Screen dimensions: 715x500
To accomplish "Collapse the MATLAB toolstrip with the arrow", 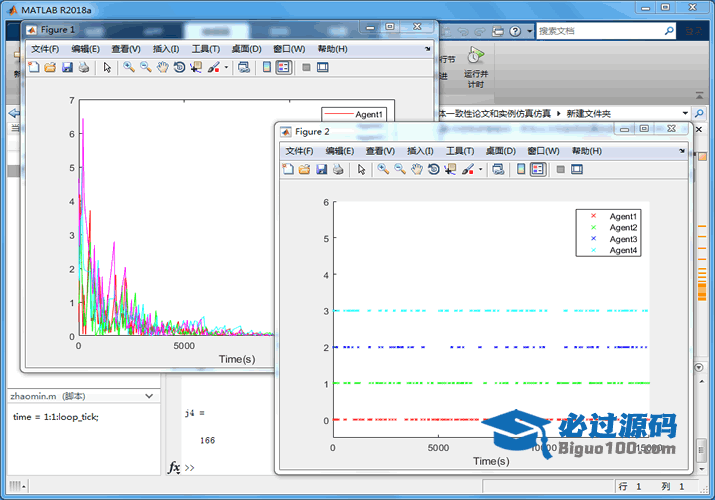I will 699,96.
